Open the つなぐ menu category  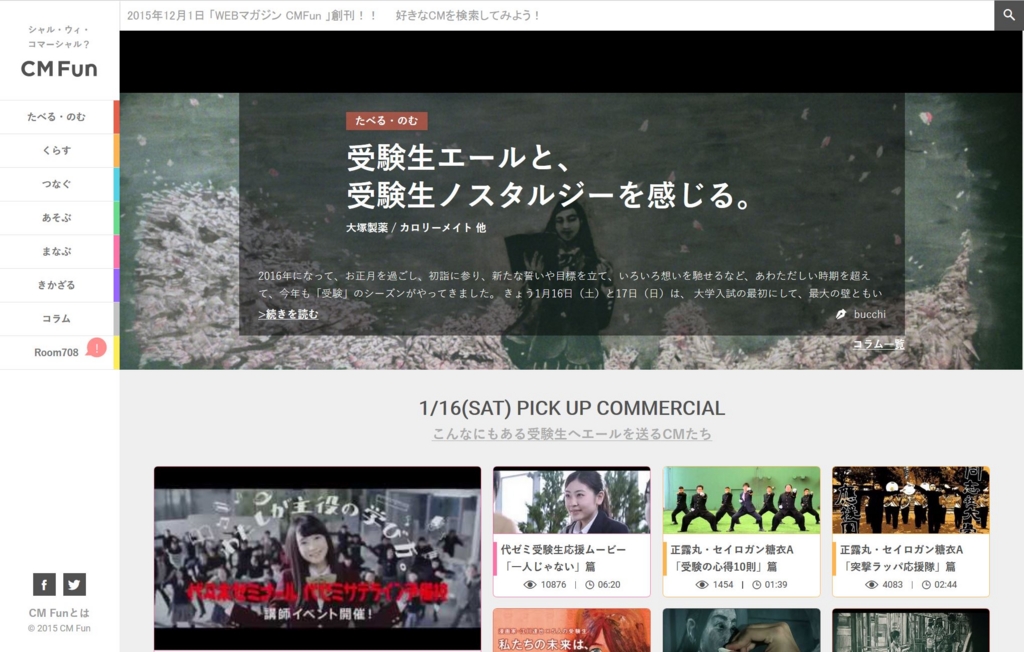[x=59, y=184]
